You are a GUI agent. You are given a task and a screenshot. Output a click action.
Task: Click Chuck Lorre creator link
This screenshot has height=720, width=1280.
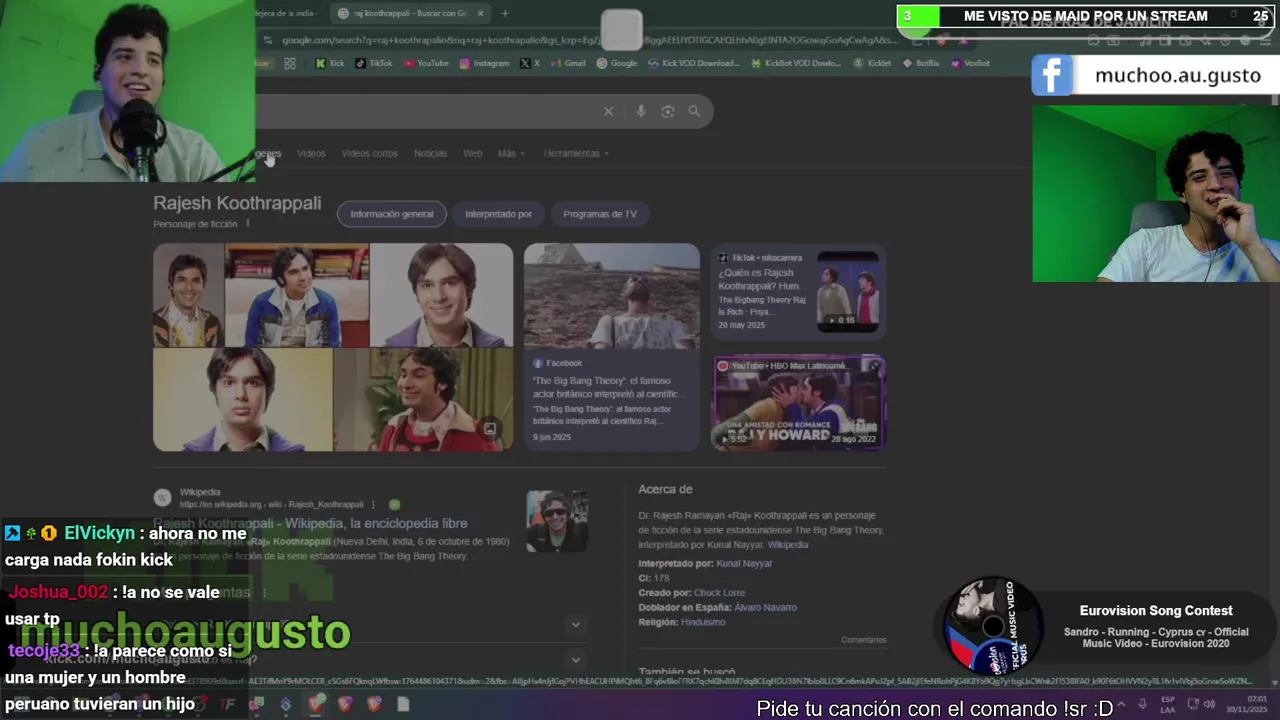pos(719,592)
